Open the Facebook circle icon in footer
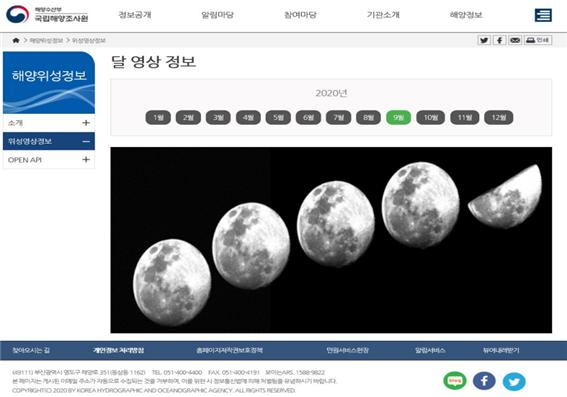Screen dimensions: 567x397 tap(484, 381)
